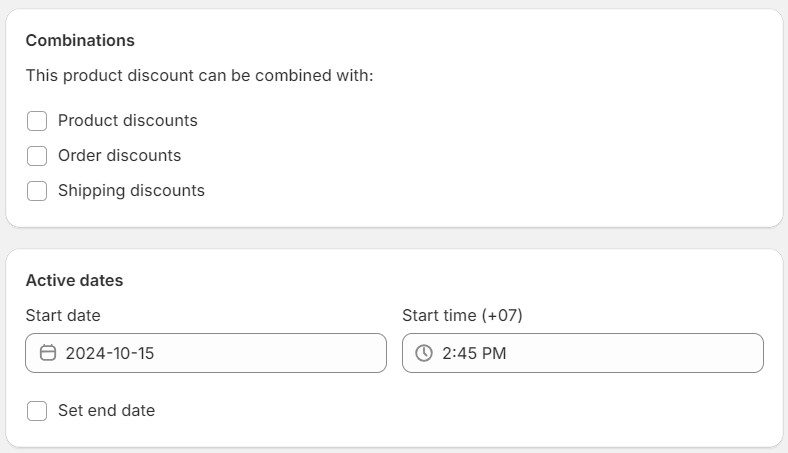This screenshot has height=453, width=788.
Task: Click the 'Shipping discounts' label text
Action: pyautogui.click(x=131, y=191)
